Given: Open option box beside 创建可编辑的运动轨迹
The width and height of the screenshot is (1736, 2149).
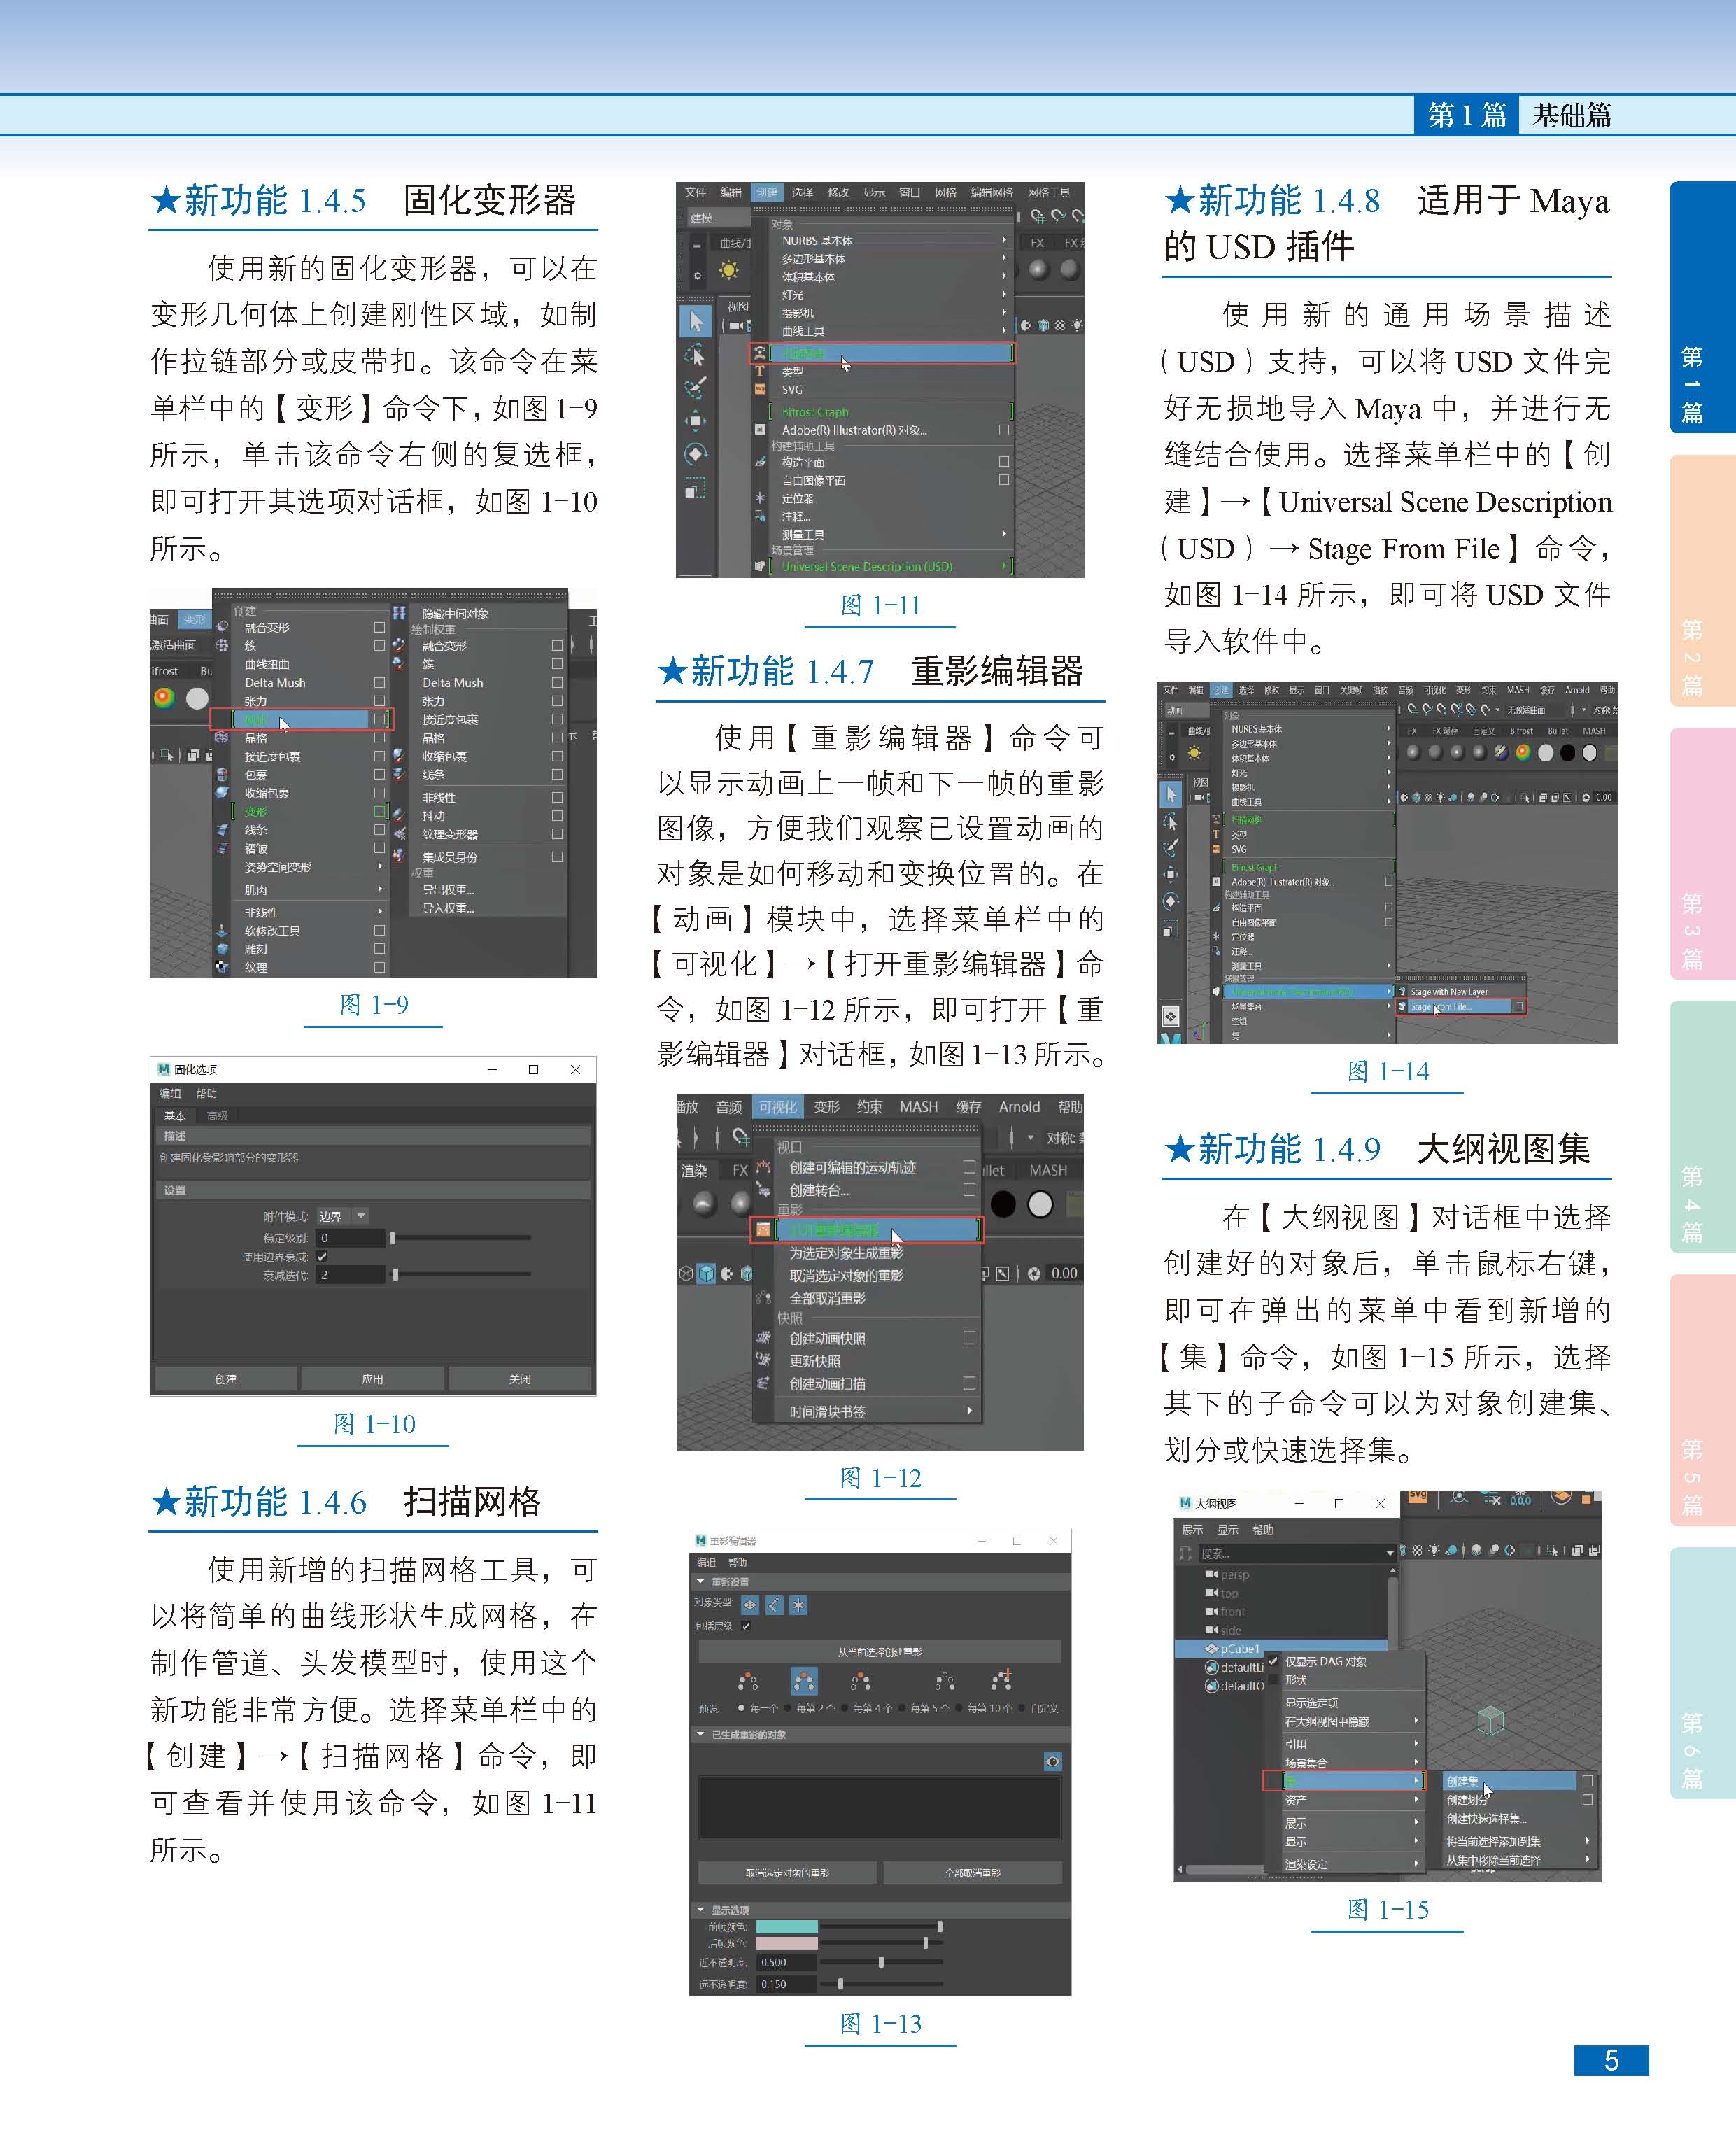Looking at the screenshot, I should [x=969, y=1167].
